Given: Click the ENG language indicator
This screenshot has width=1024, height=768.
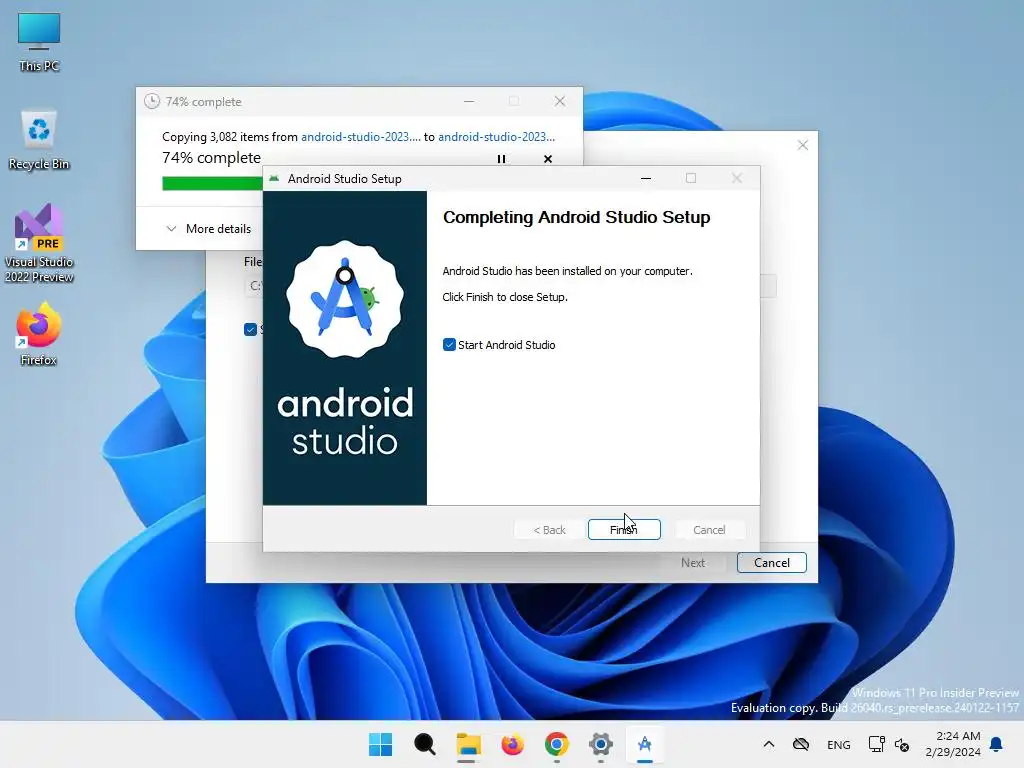Looking at the screenshot, I should coord(839,744).
